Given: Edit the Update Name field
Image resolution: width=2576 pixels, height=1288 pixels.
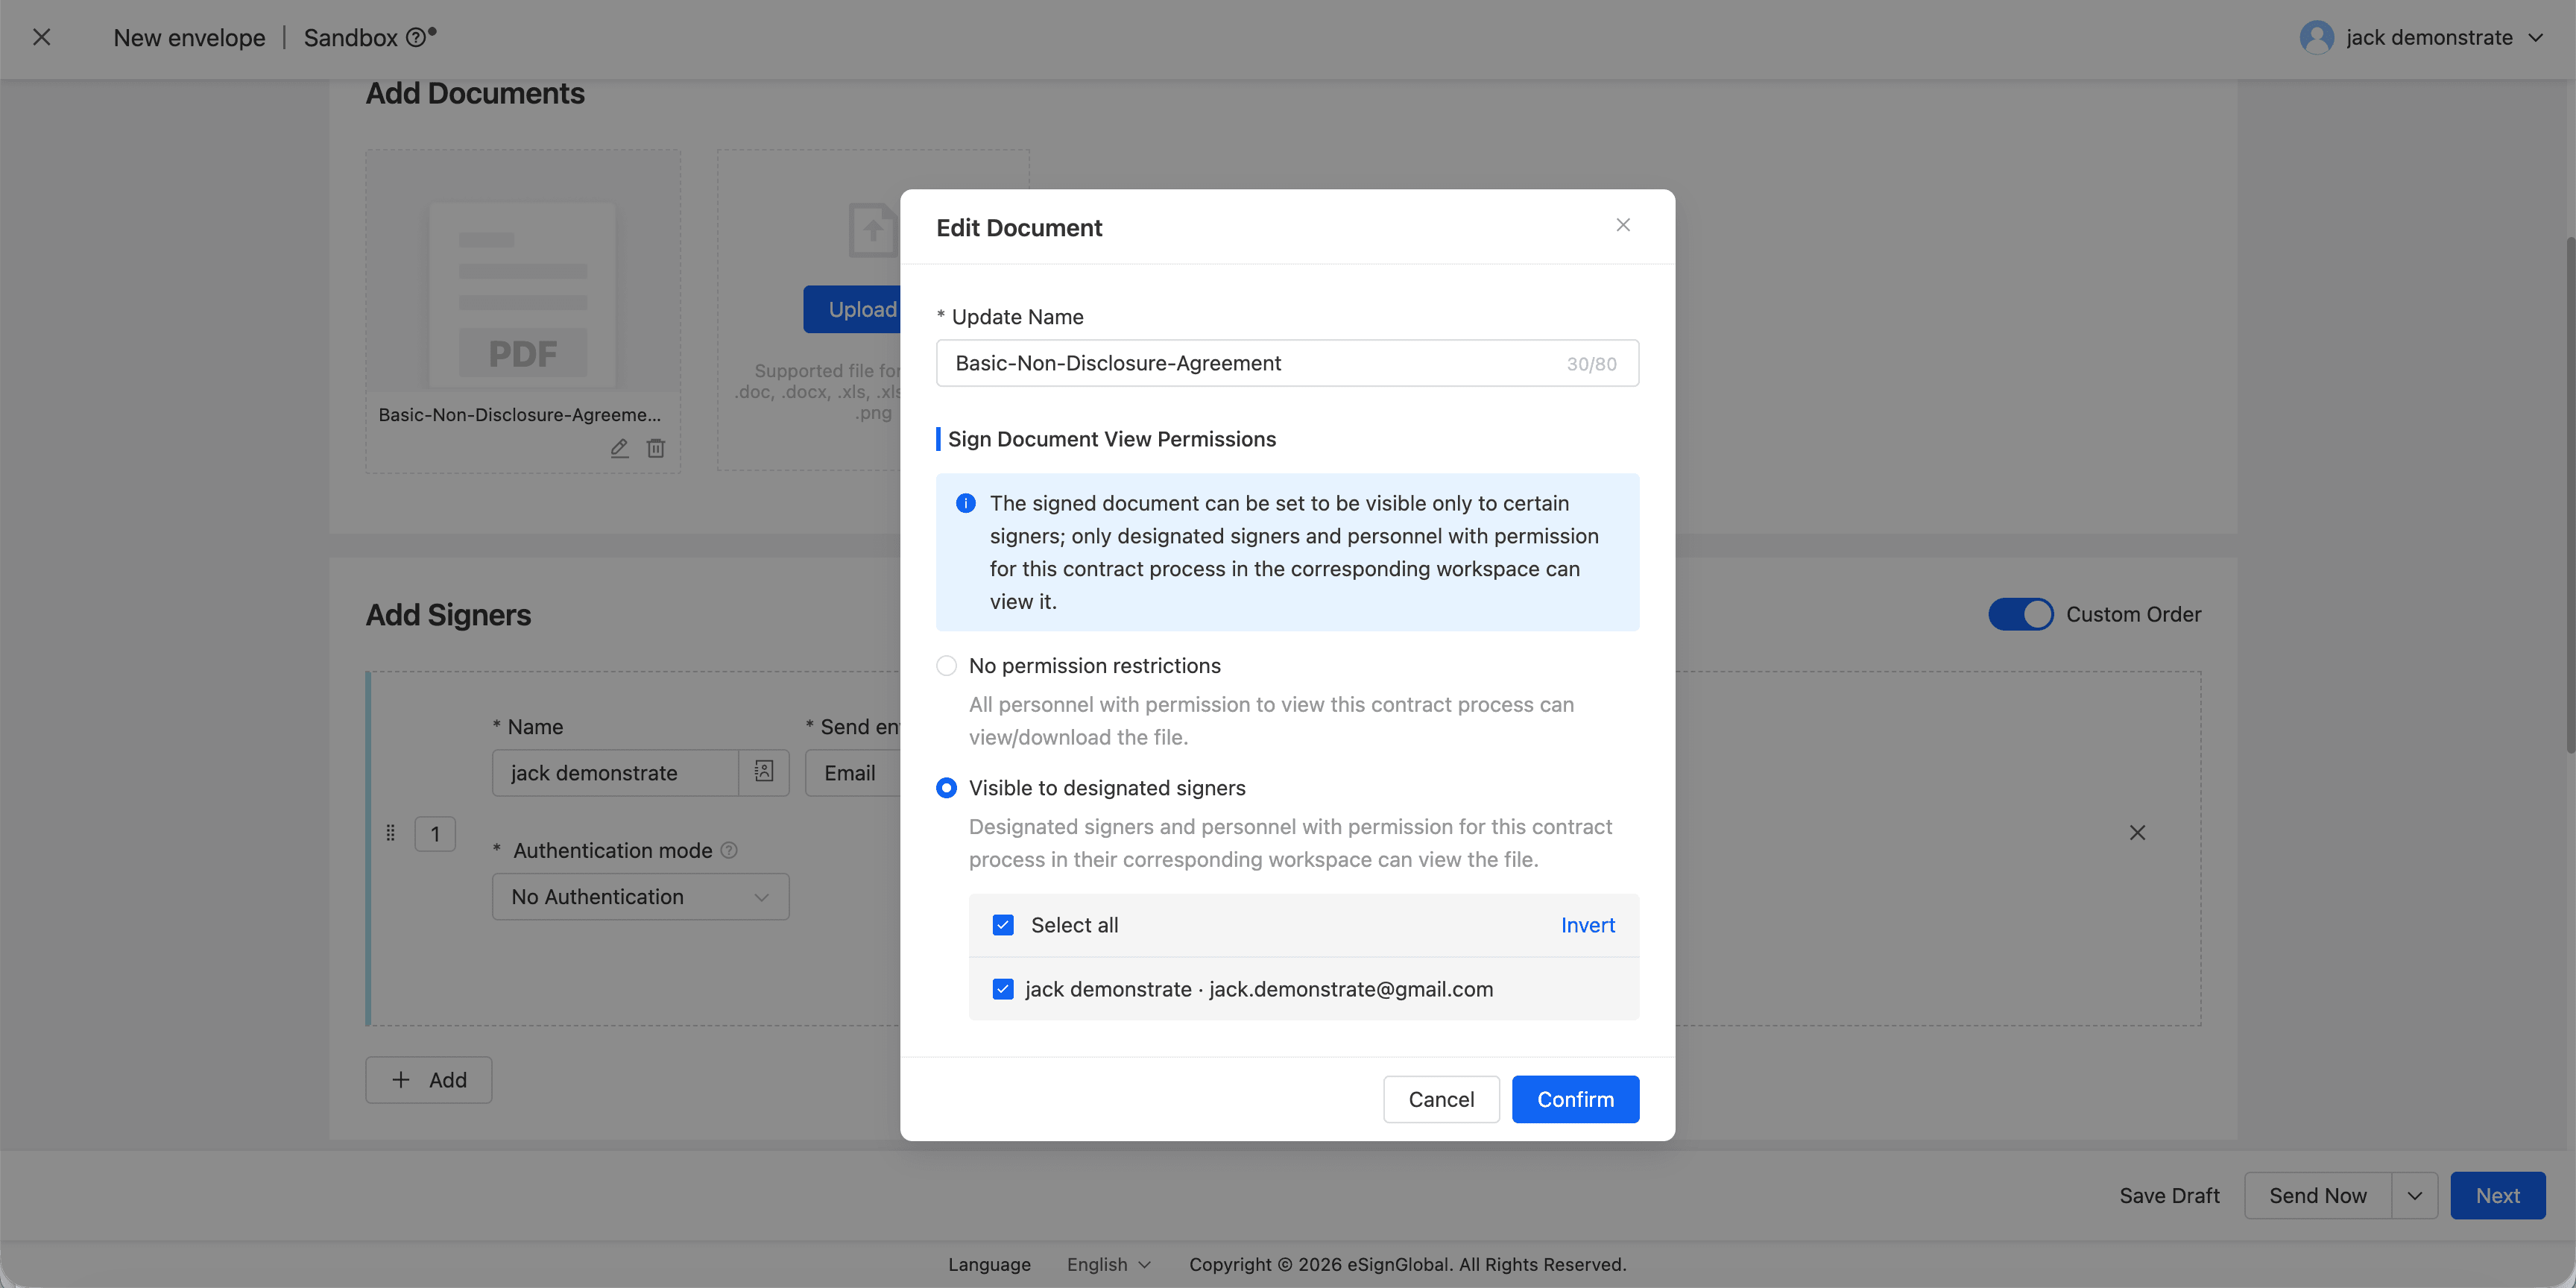Looking at the screenshot, I should pos(1287,363).
